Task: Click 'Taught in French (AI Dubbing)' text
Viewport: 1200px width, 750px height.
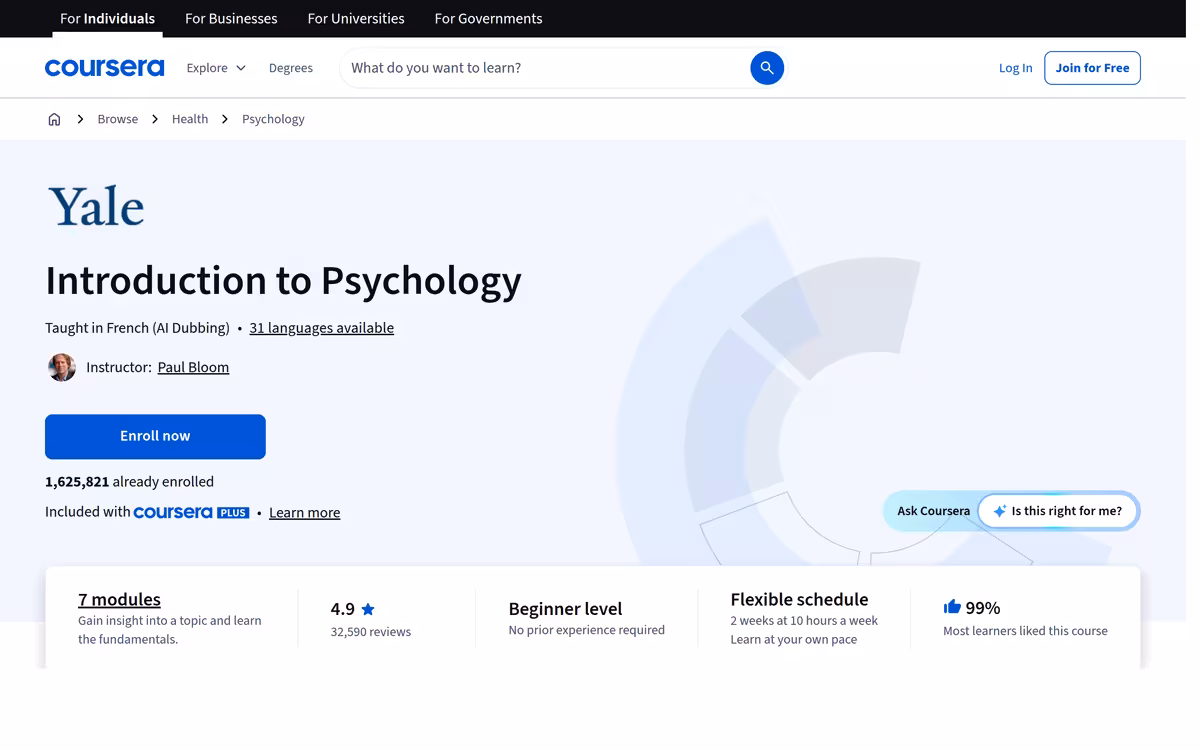Action: pyautogui.click(x=137, y=328)
